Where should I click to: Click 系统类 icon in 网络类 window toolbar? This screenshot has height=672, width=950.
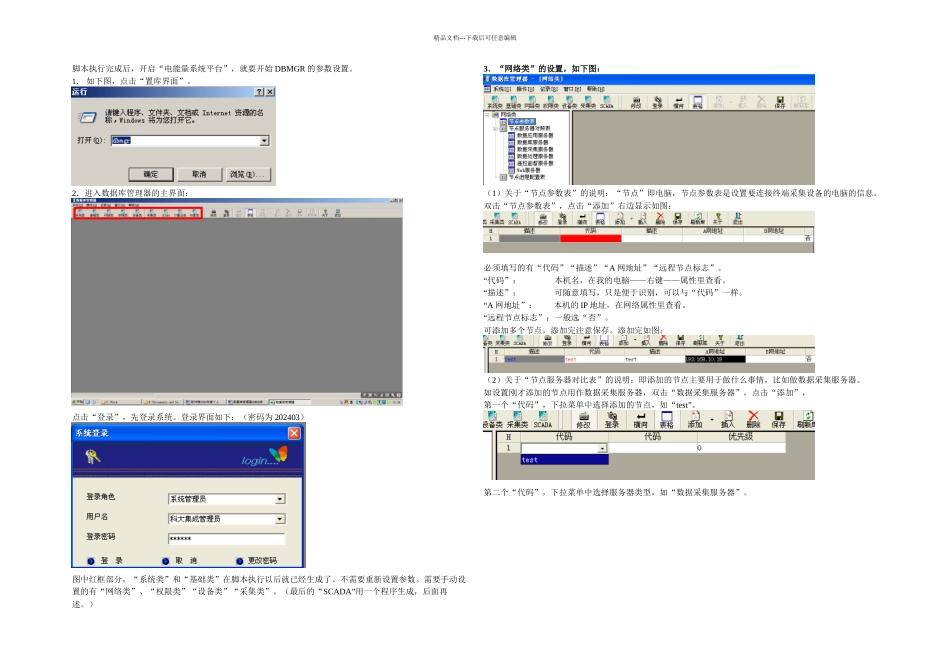494,102
